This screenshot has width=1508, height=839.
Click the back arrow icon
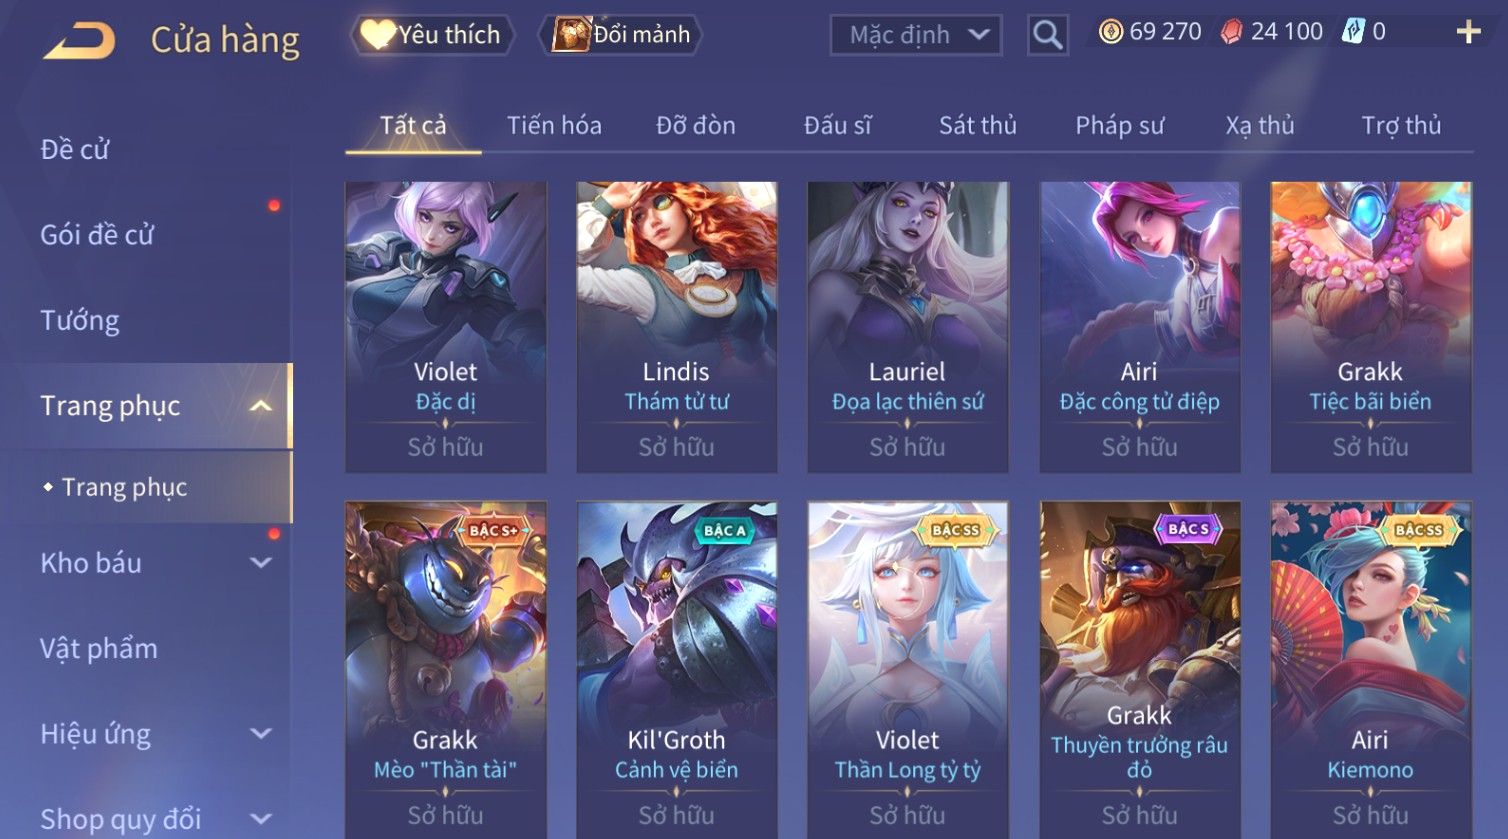tap(79, 40)
